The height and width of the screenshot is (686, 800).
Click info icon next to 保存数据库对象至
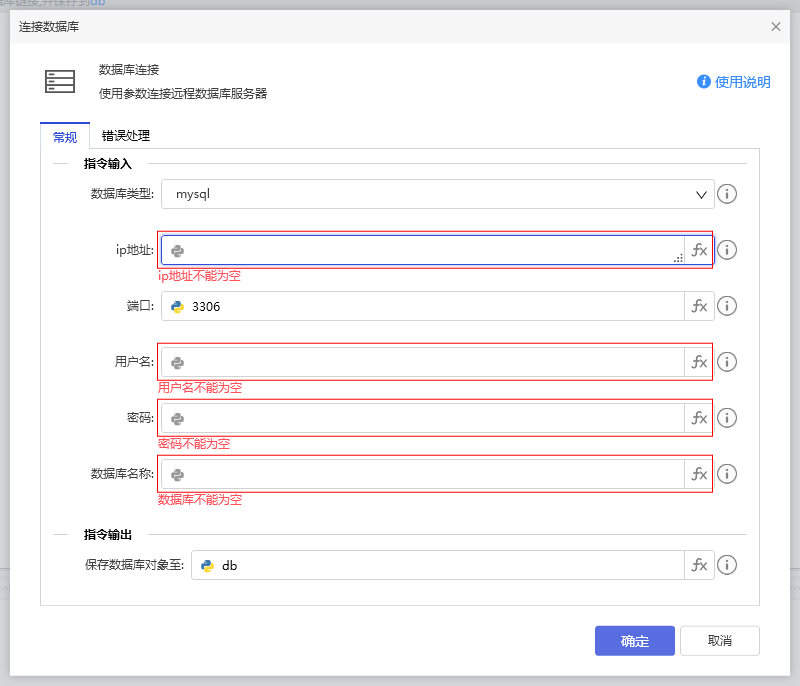[728, 565]
